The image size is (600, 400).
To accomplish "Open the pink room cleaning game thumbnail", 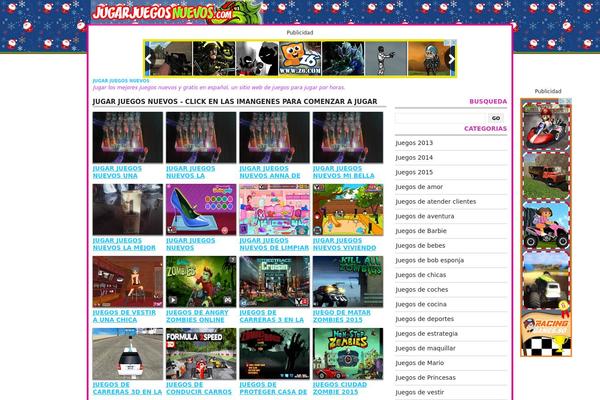I will (274, 210).
